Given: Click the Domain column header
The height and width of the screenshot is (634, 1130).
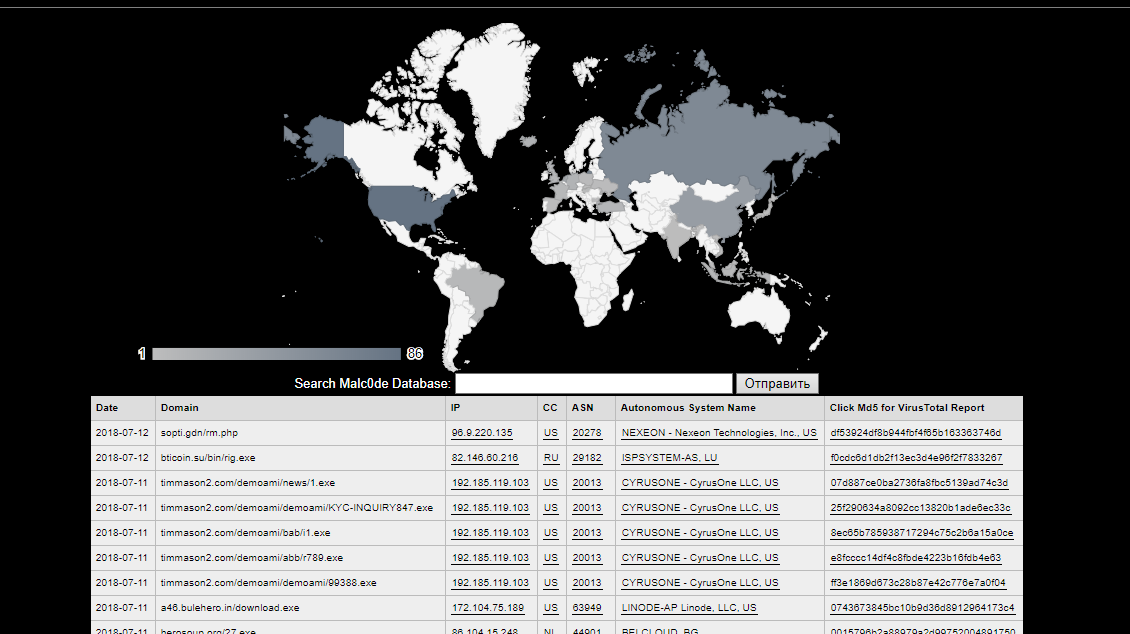Looking at the screenshot, I should 180,408.
